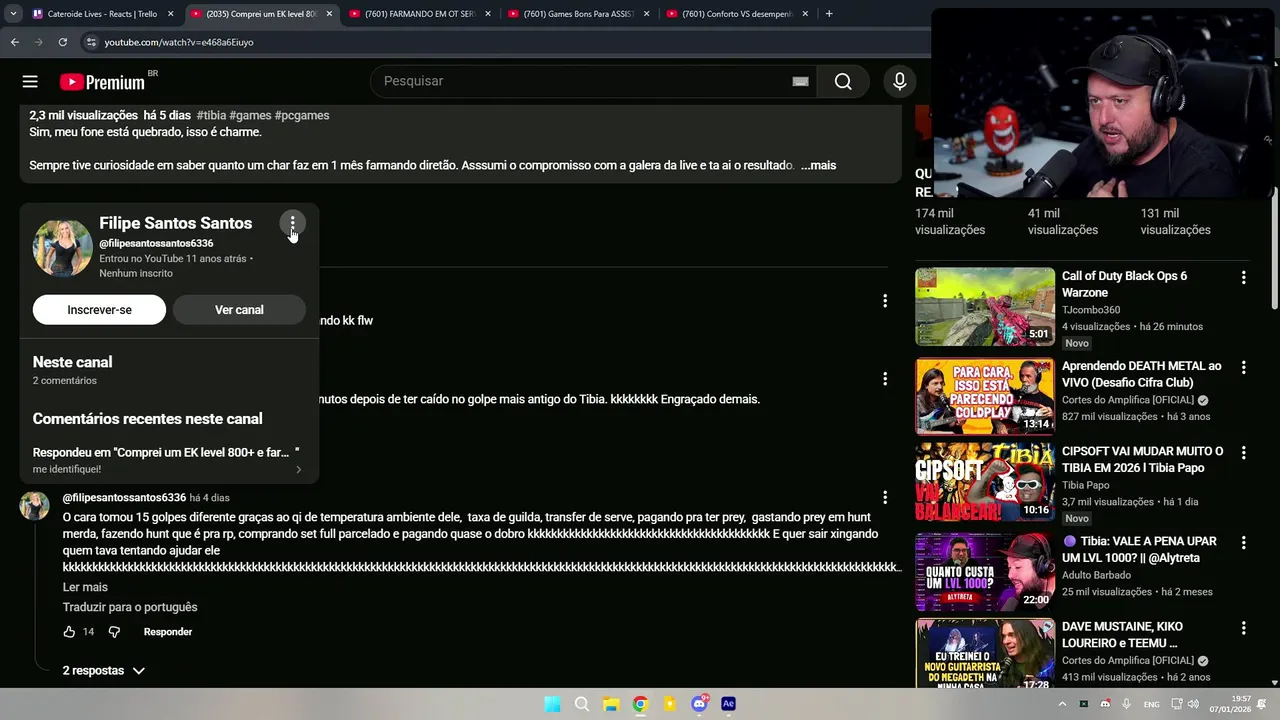The image size is (1280, 720).
Task: Start voice search with the microphone icon
Action: [900, 82]
